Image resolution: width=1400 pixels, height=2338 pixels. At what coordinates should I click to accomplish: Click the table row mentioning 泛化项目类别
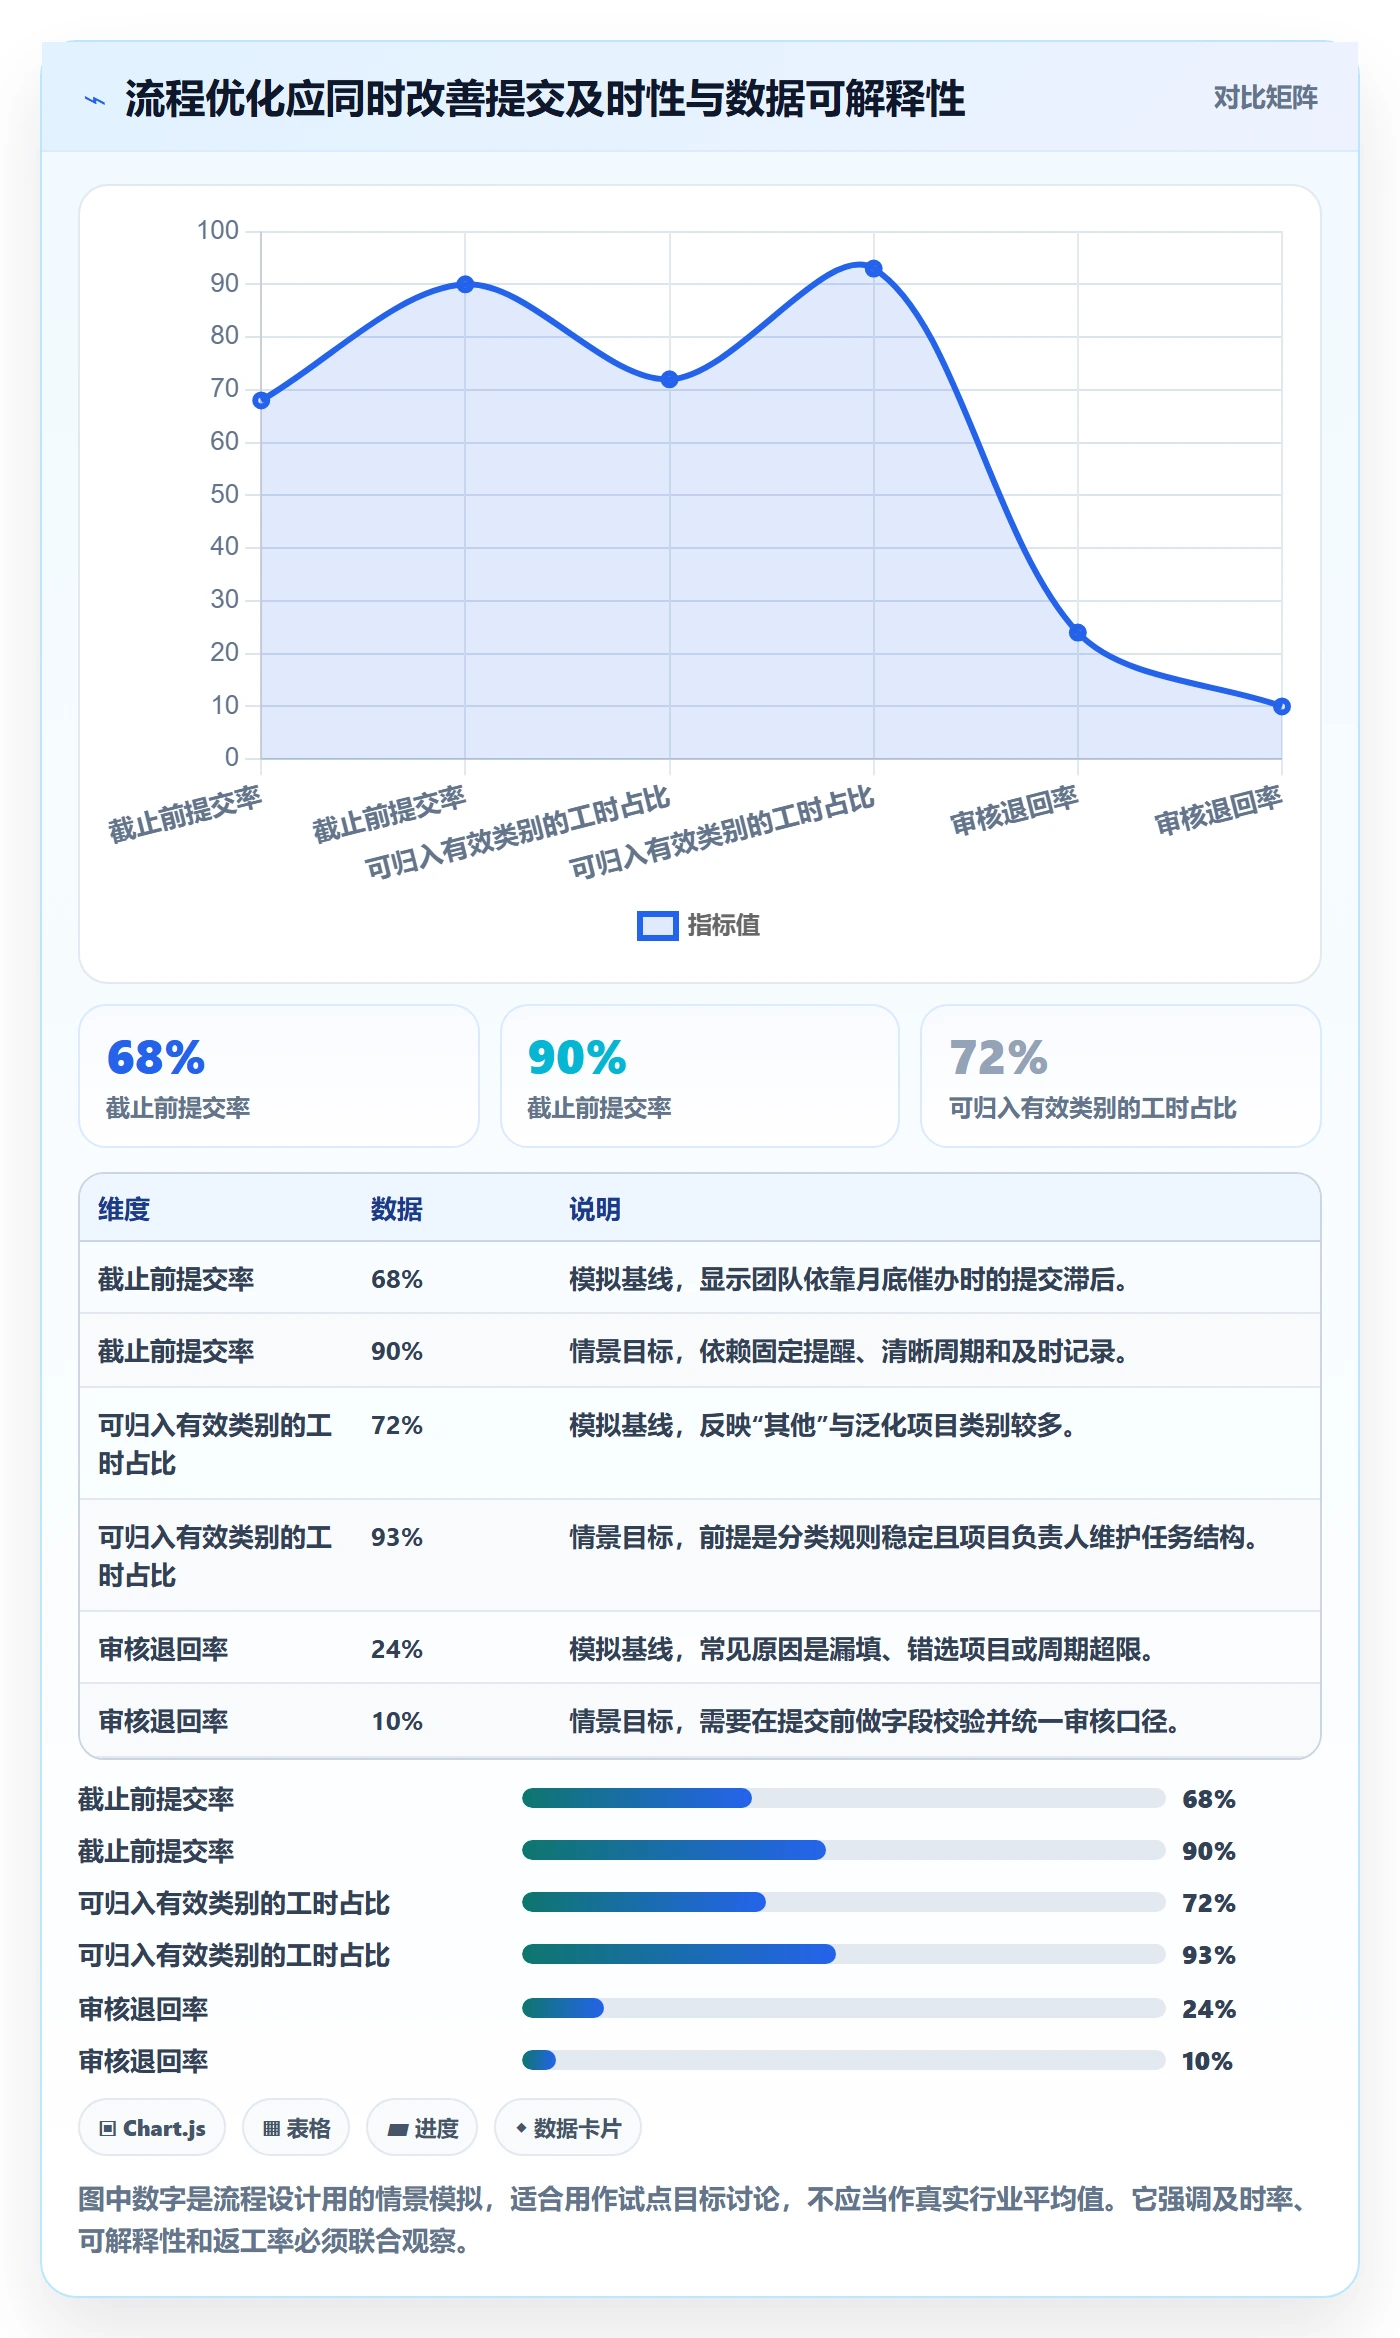pos(700,1443)
